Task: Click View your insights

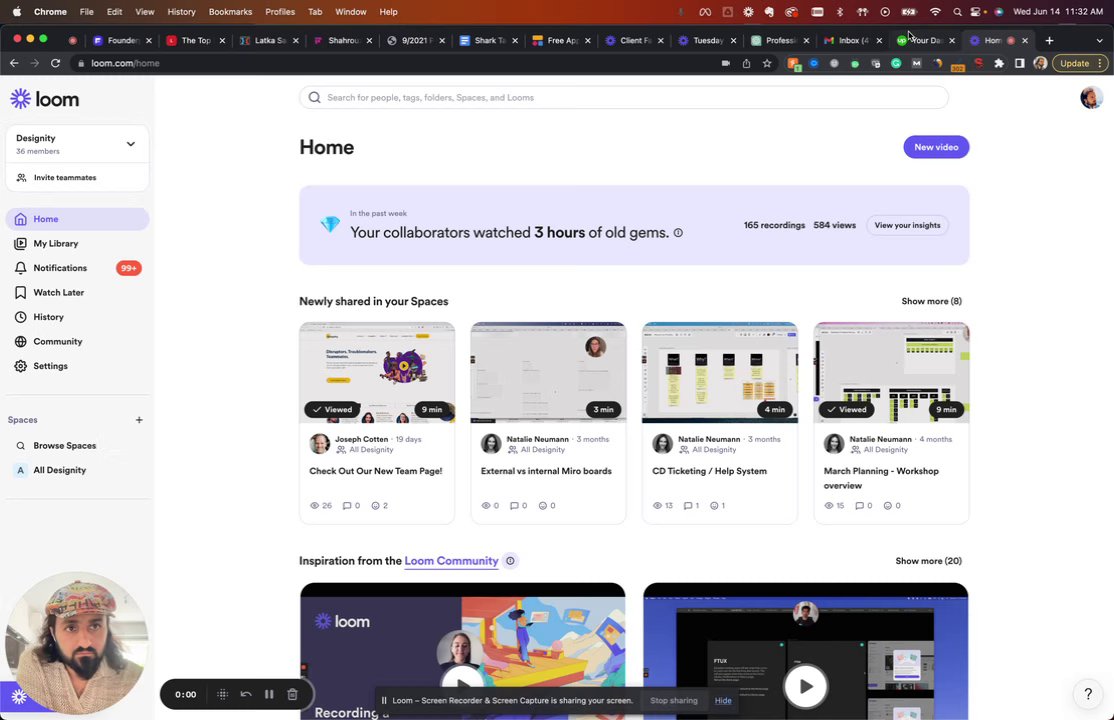Action: click(907, 225)
